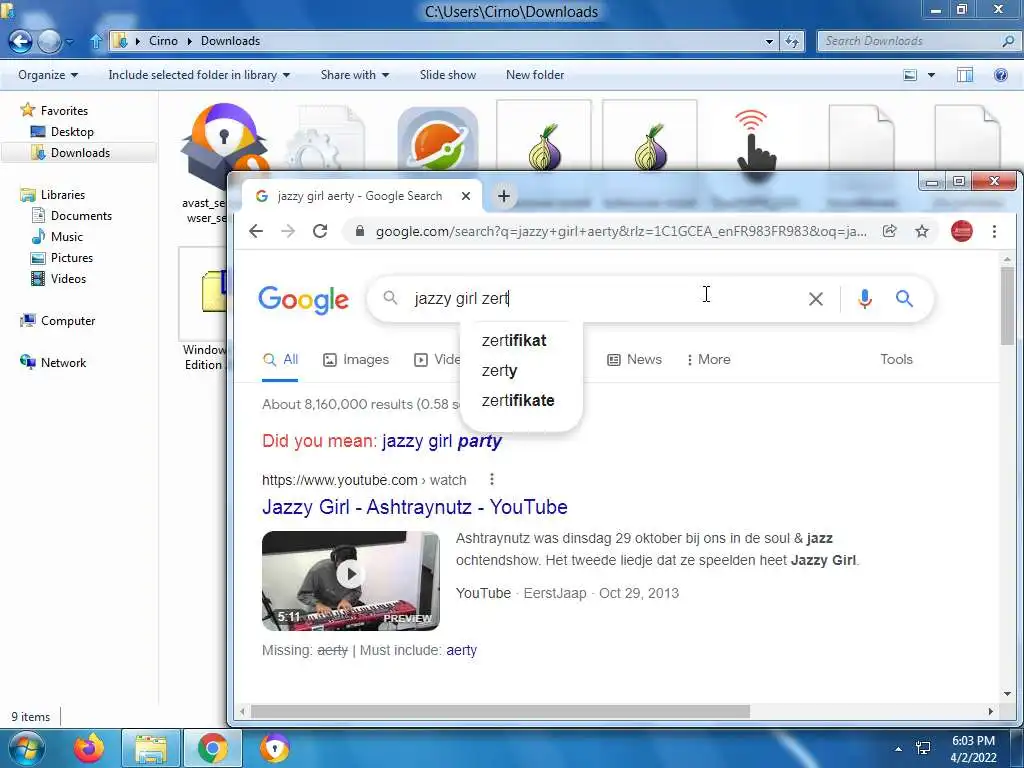Bookmark this page with the star icon

[x=921, y=231]
